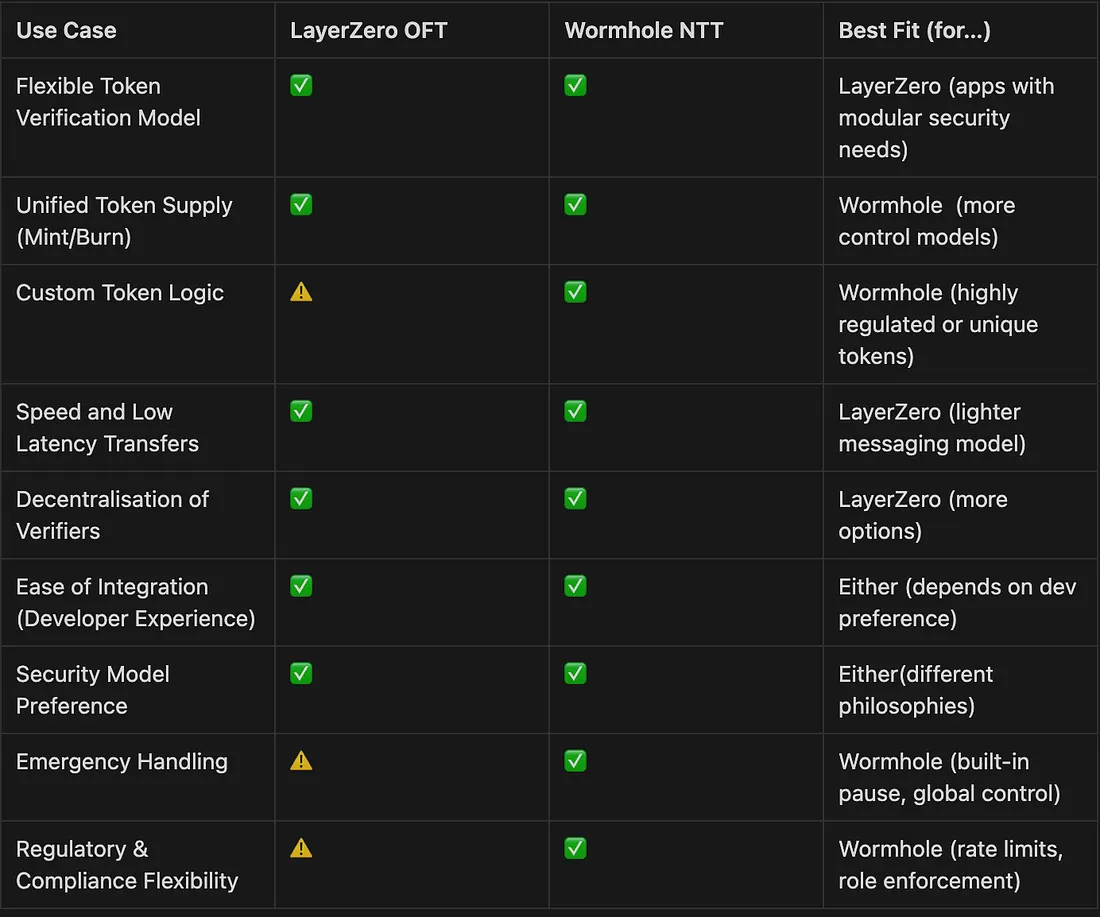This screenshot has width=1100, height=917.
Task: Click the warning icon in Custom Token Logic row
Action: [x=301, y=292]
